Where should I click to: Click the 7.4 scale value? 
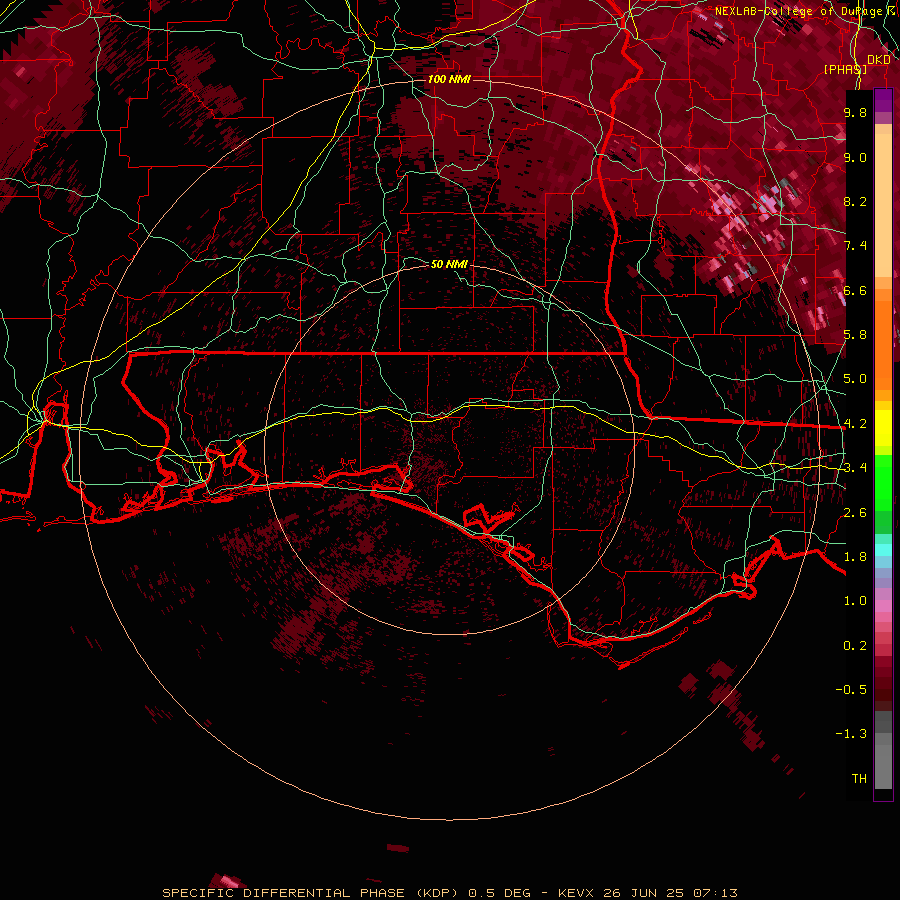coord(855,246)
